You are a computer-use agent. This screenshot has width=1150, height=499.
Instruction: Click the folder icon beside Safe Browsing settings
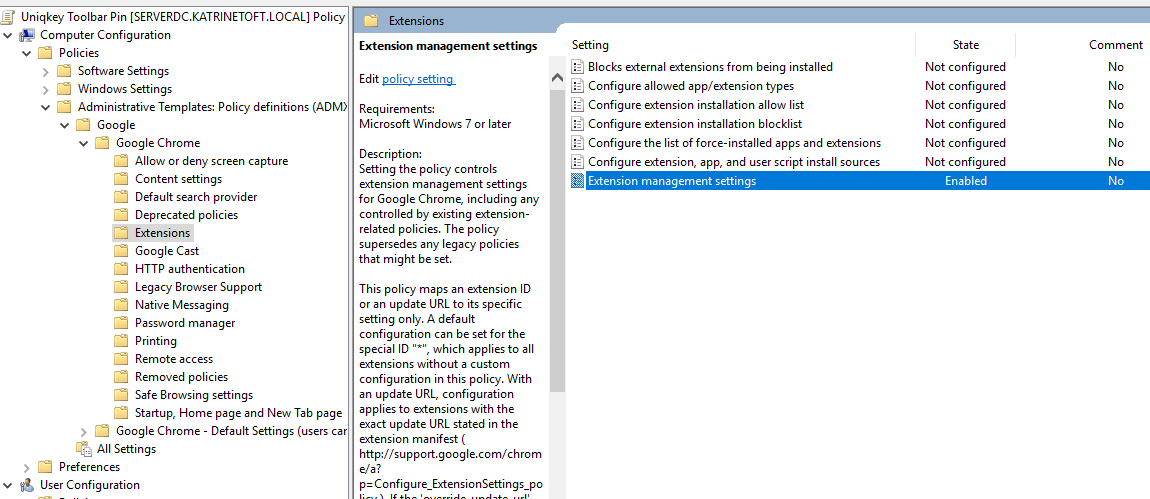coord(121,395)
